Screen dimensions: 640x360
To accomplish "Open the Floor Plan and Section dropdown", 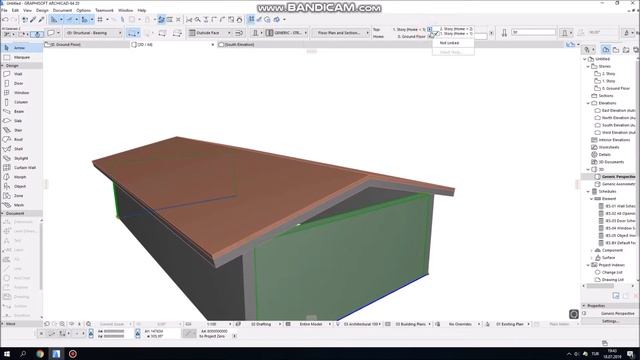I will [341, 33].
